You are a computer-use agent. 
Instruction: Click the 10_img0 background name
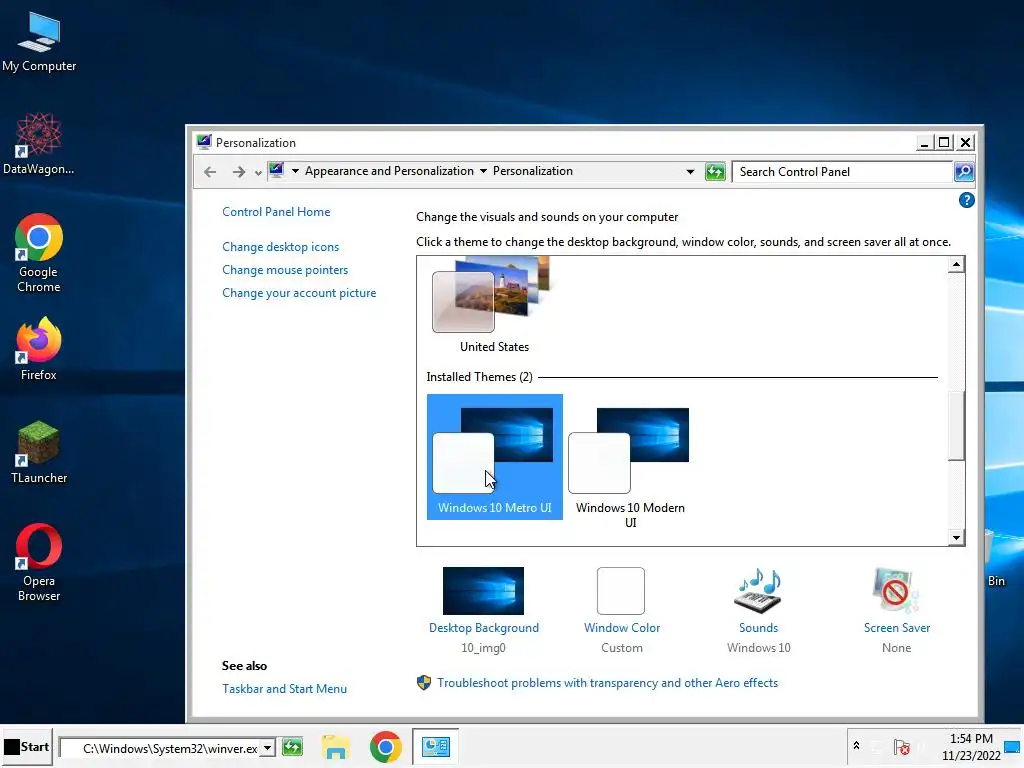[483, 648]
